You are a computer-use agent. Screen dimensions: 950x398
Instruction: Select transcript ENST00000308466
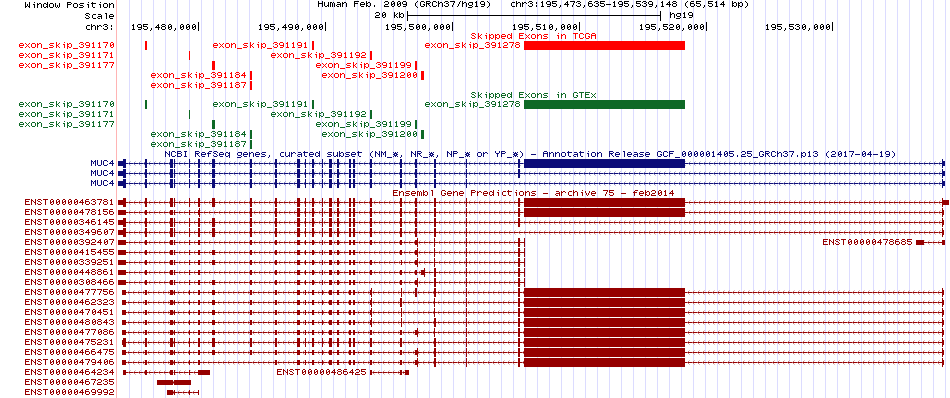pyautogui.click(x=70, y=282)
